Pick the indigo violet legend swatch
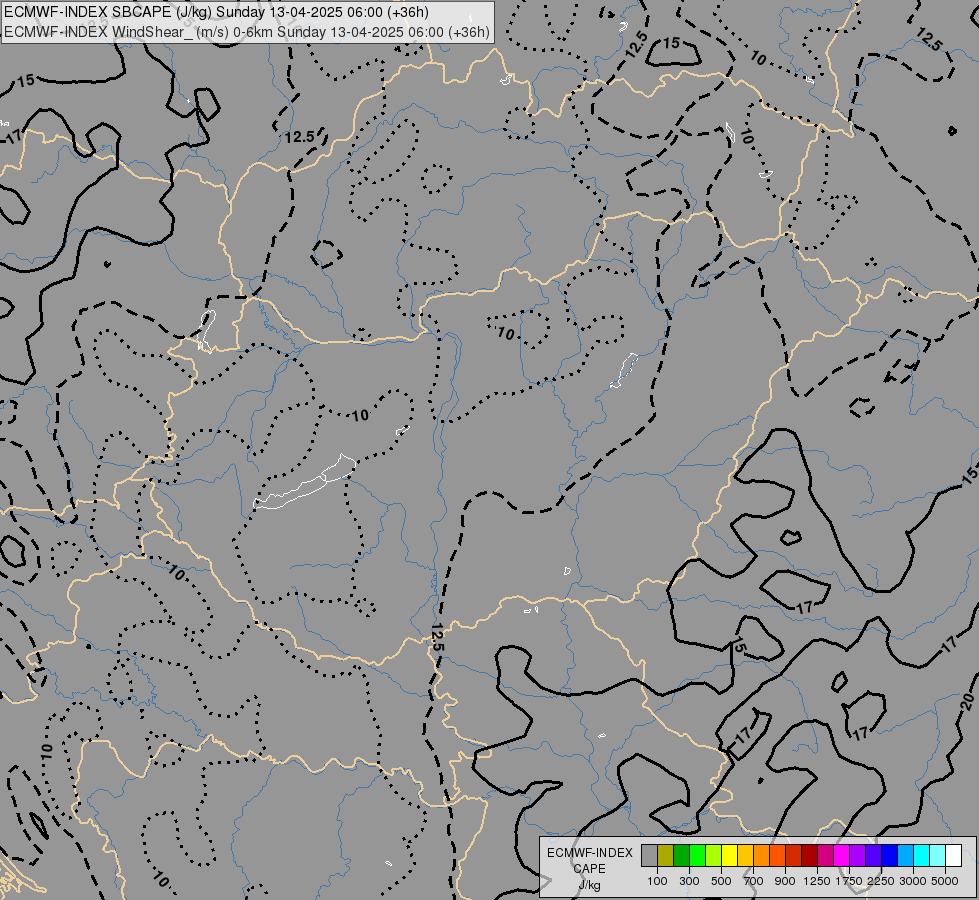The width and height of the screenshot is (979, 900). coord(873,856)
